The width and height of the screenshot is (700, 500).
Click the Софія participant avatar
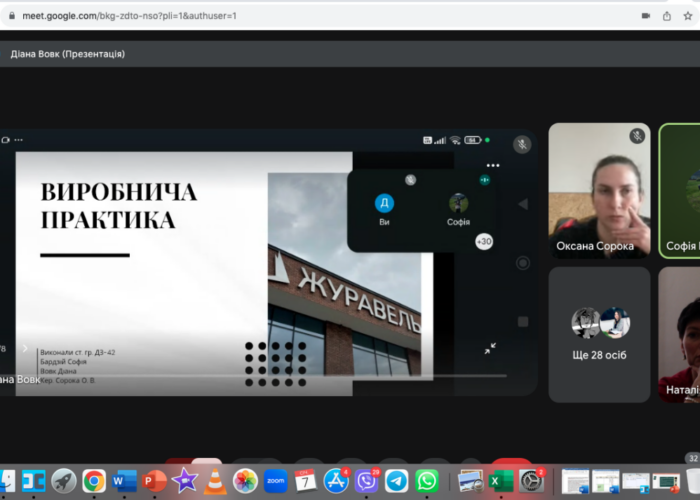coord(458,203)
